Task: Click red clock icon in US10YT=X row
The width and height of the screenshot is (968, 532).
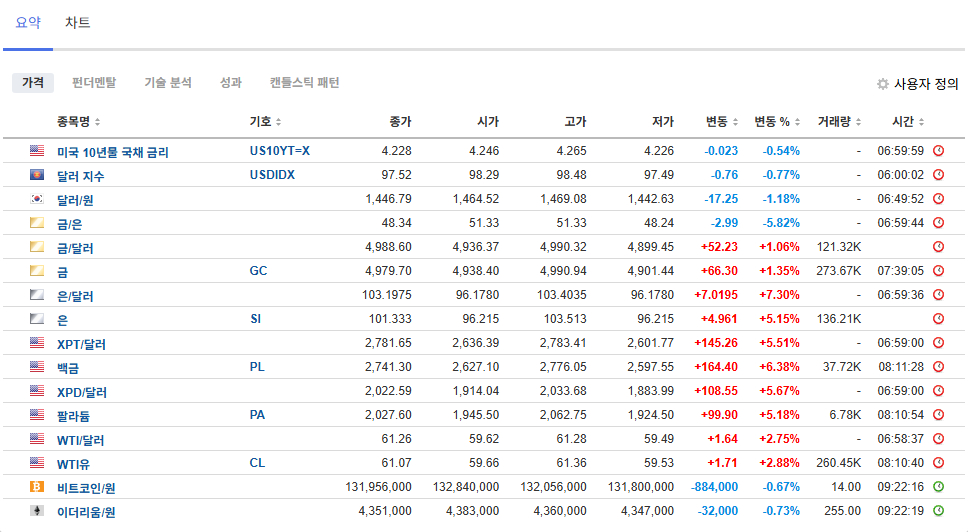Action: coord(938,151)
